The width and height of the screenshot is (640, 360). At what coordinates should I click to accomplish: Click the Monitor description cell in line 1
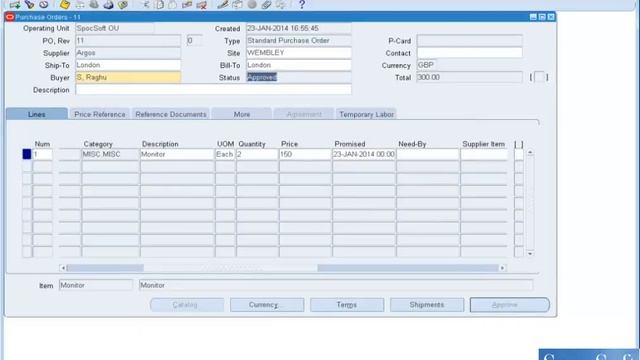click(x=177, y=154)
